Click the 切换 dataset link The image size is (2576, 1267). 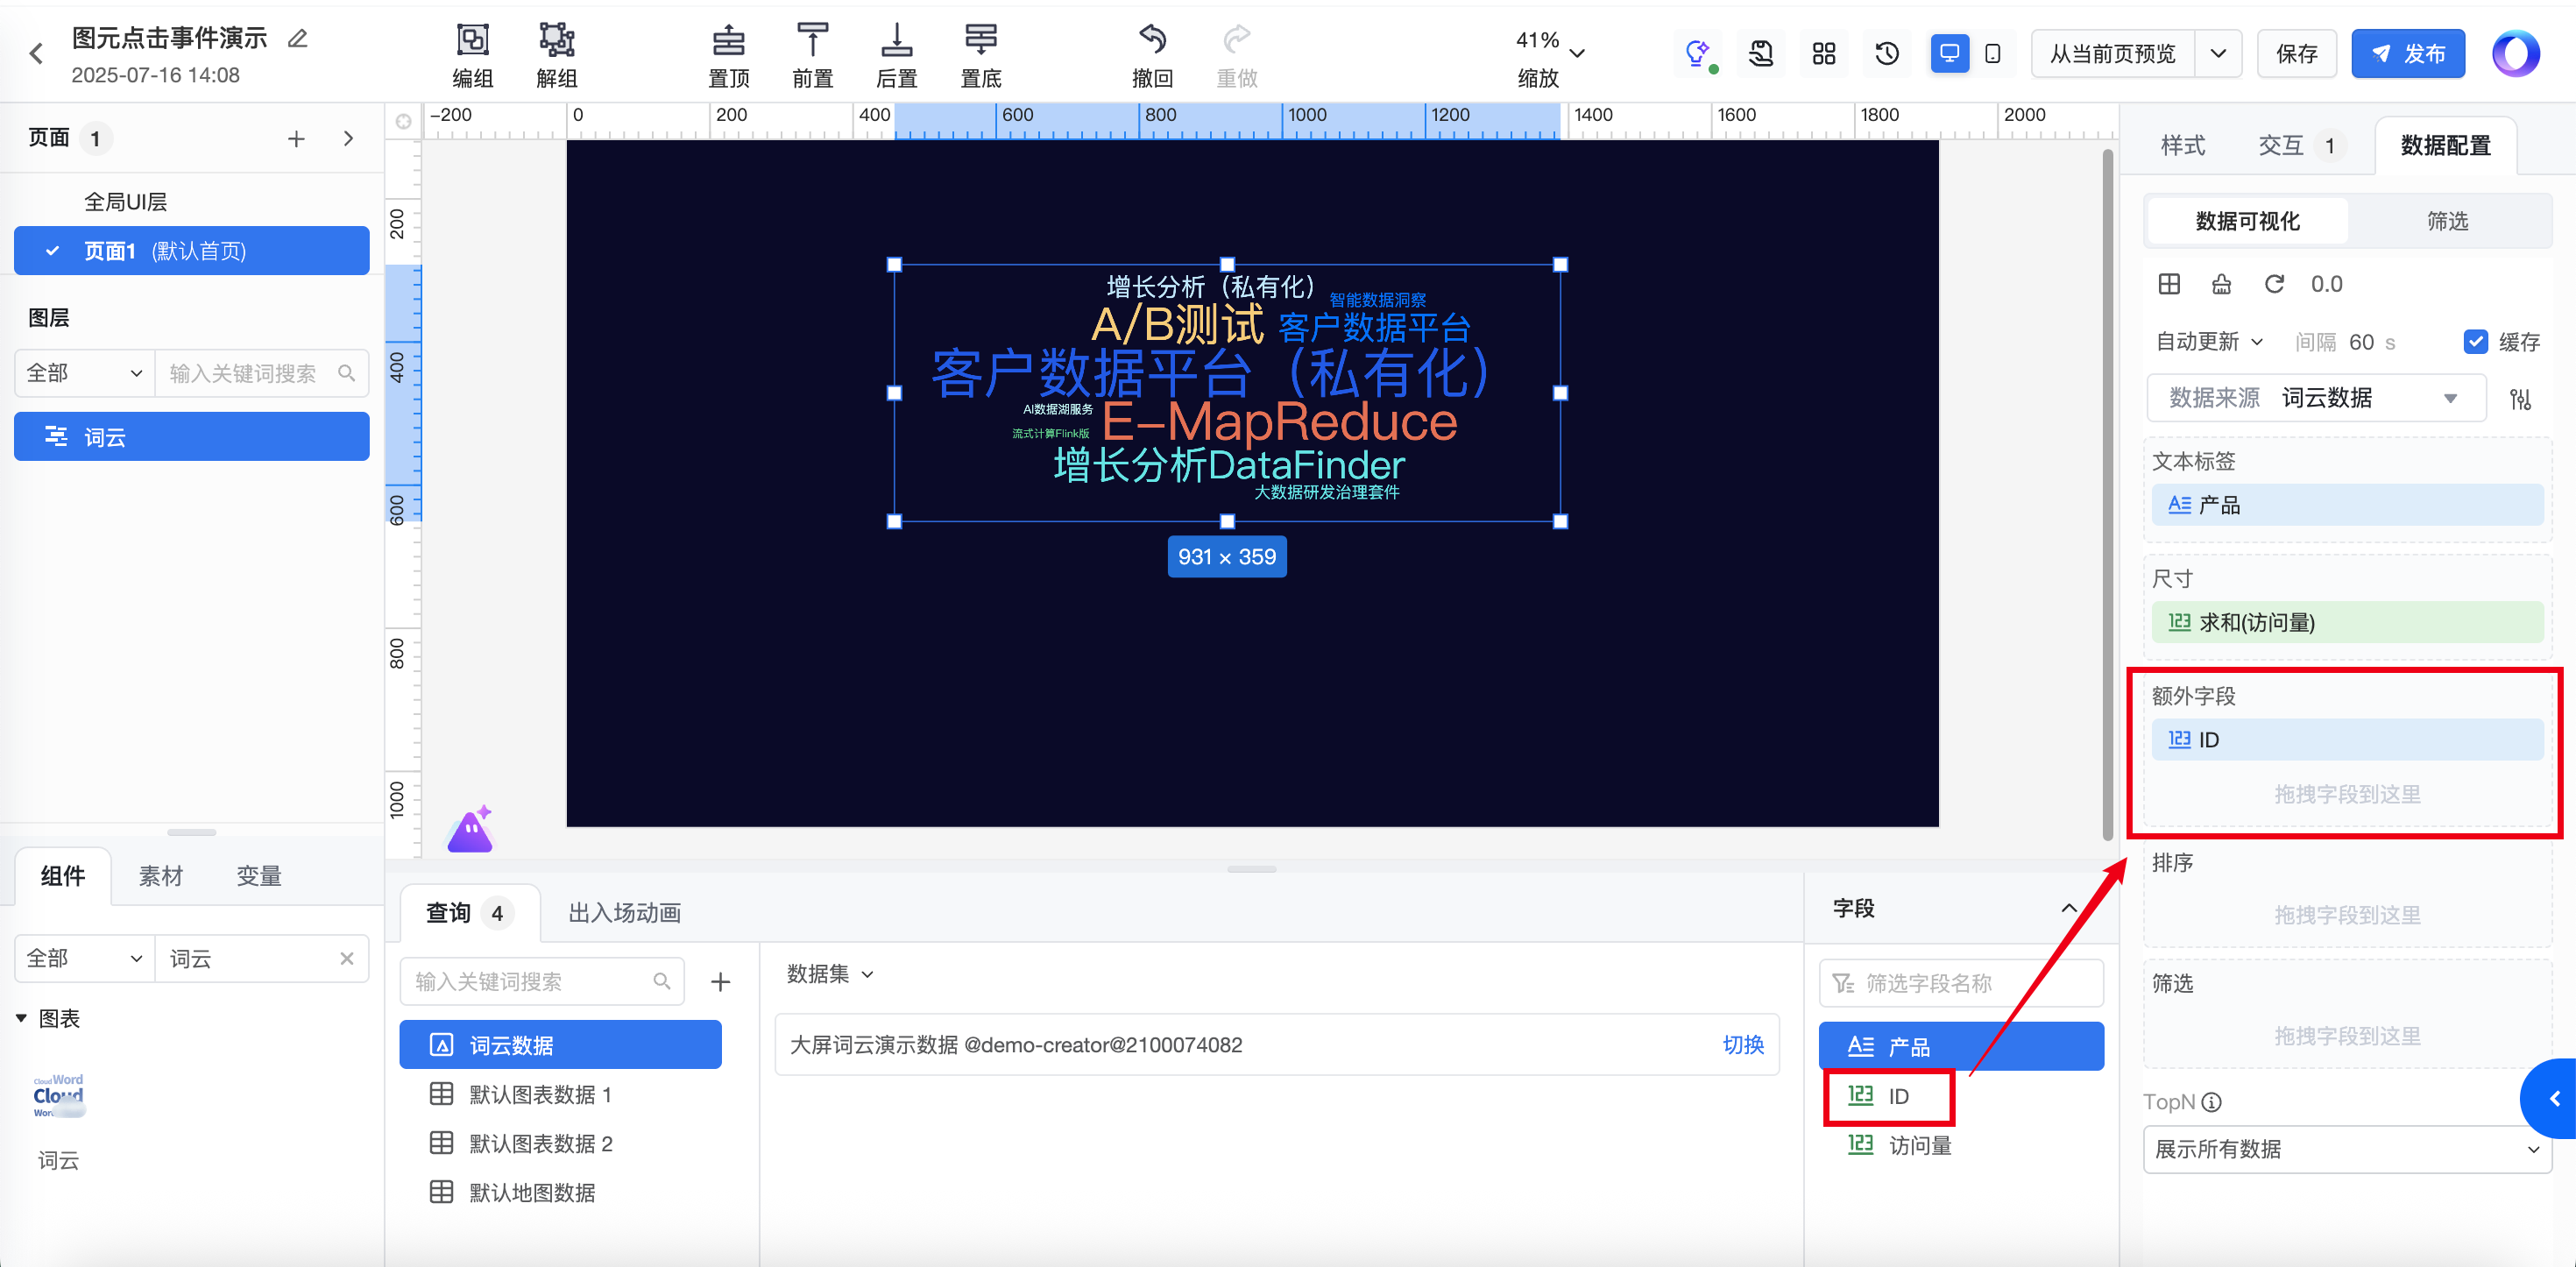(1742, 1045)
